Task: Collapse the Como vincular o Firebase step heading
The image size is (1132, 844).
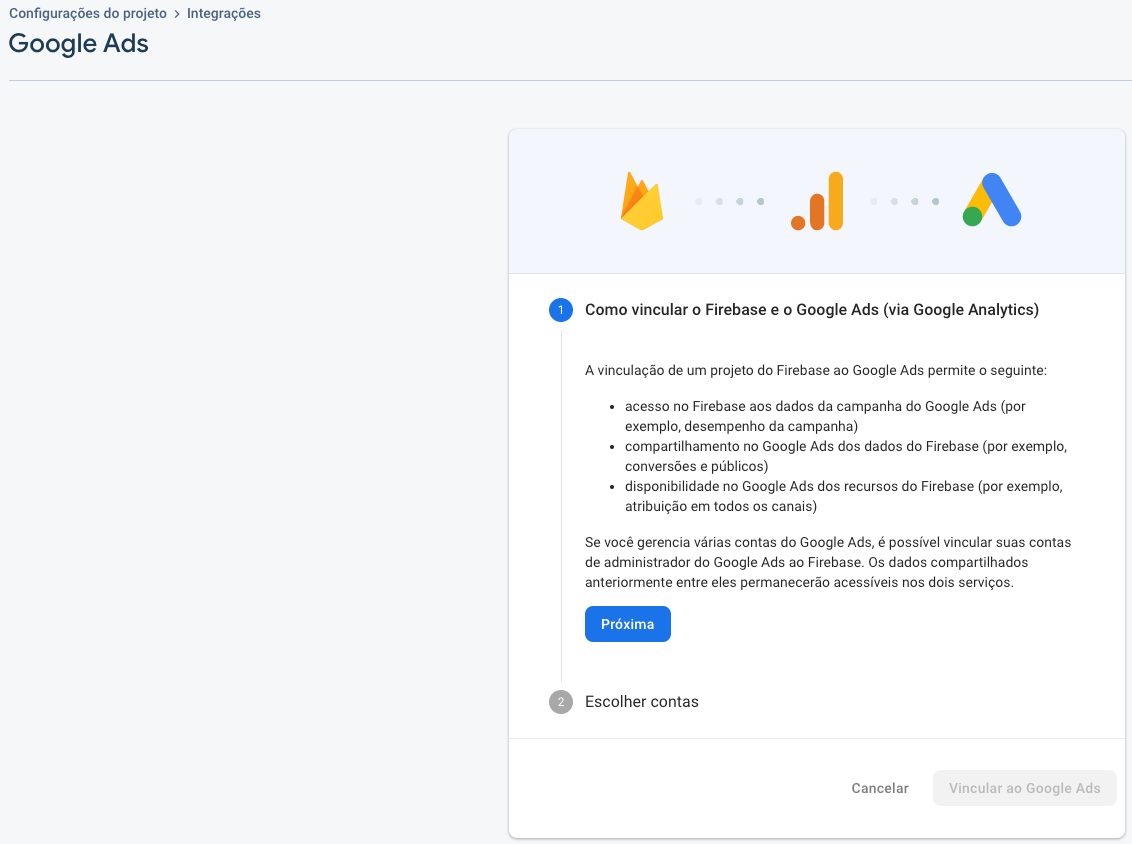Action: [x=811, y=310]
